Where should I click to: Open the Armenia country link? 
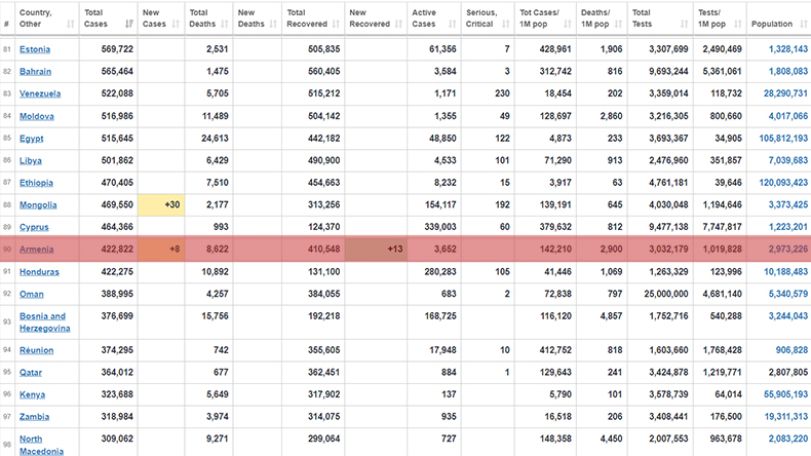36,249
